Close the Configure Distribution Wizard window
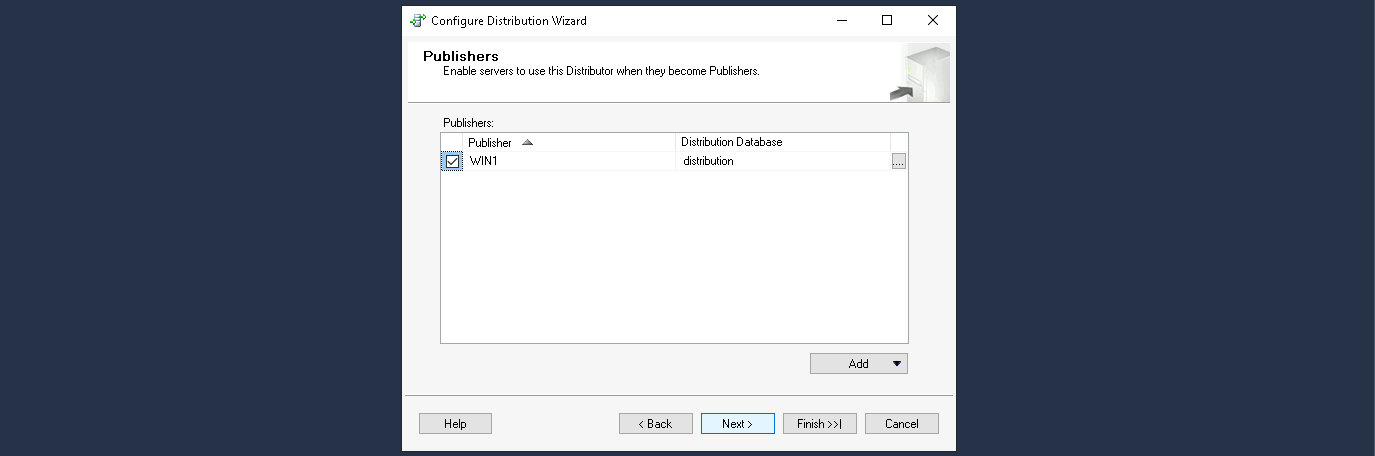The width and height of the screenshot is (1375, 456). point(932,20)
